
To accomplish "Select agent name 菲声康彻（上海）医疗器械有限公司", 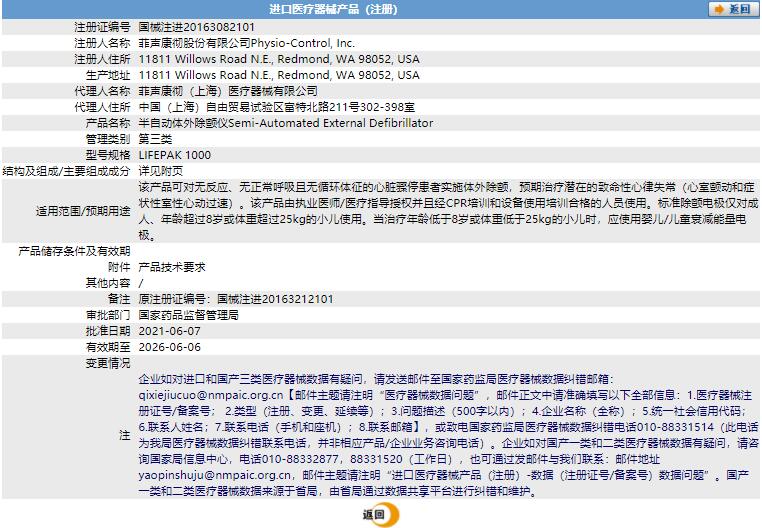I will point(228,91).
